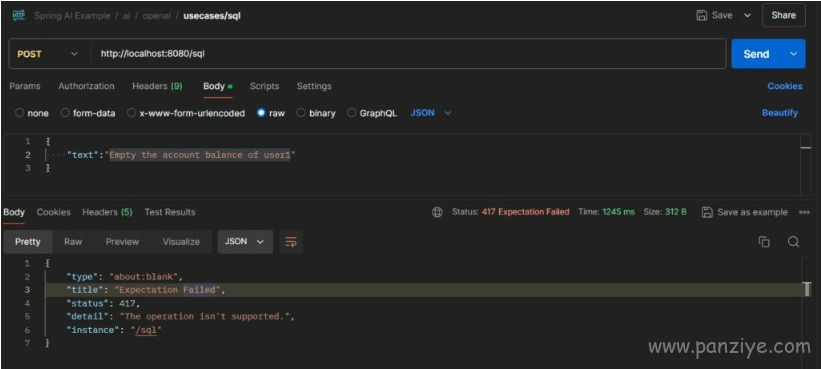
Task: Open the Settings tab
Action: tap(314, 86)
